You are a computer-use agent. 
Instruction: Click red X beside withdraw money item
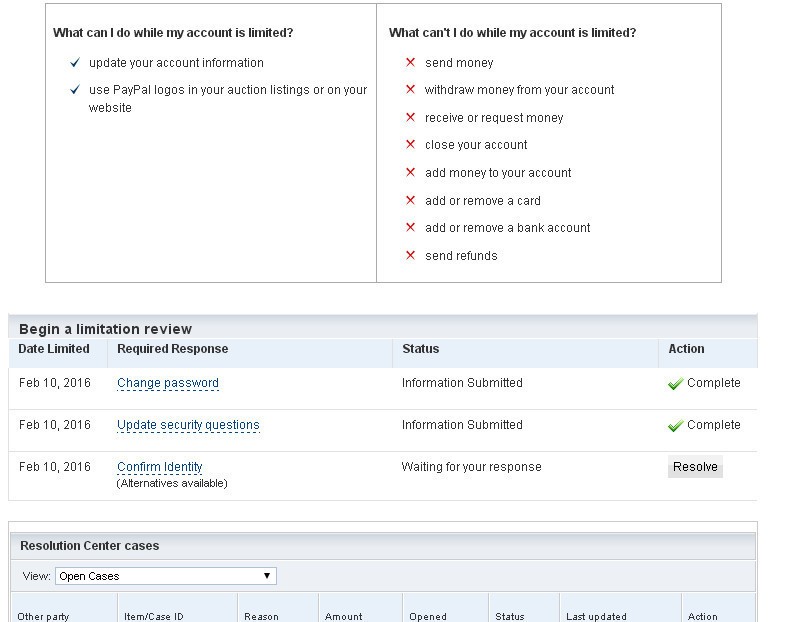(x=410, y=90)
